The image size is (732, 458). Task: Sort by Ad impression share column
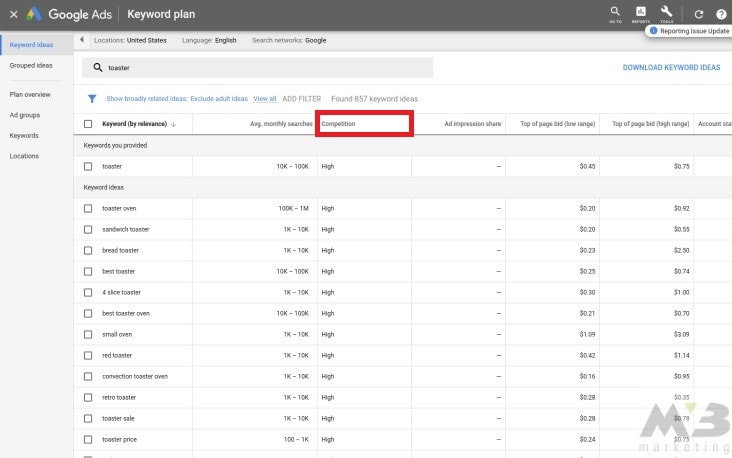point(472,124)
